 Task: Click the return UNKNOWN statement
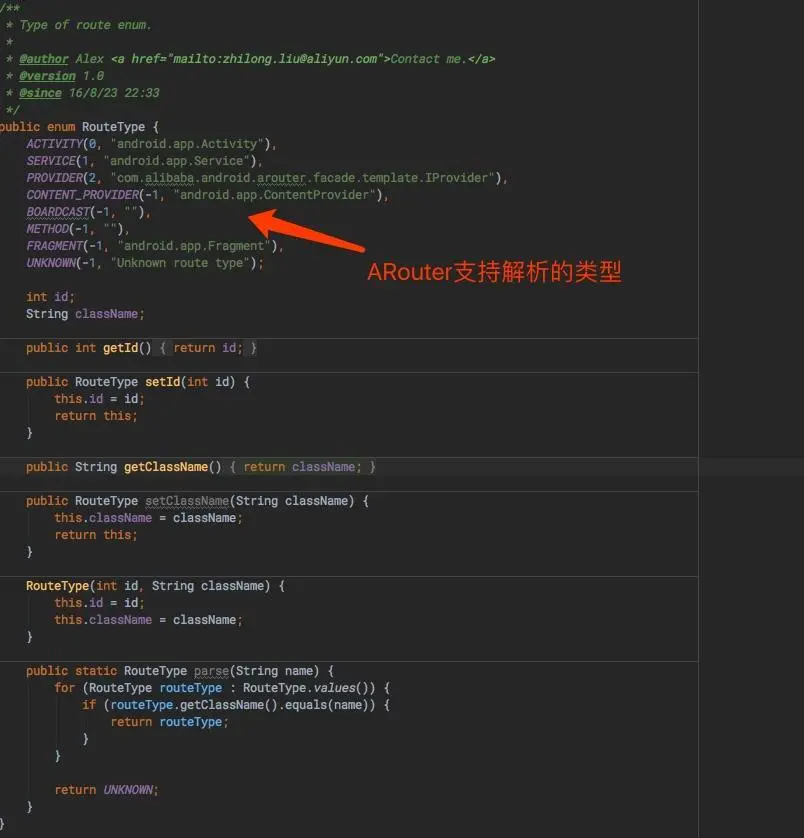(109, 789)
